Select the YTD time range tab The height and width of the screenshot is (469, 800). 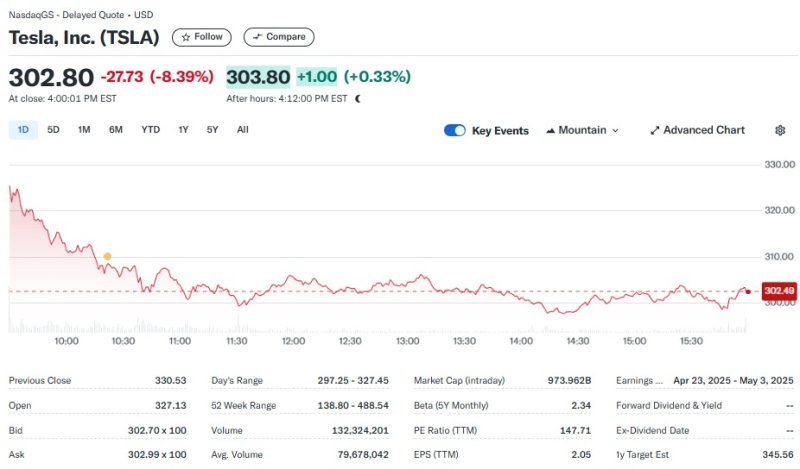[151, 130]
